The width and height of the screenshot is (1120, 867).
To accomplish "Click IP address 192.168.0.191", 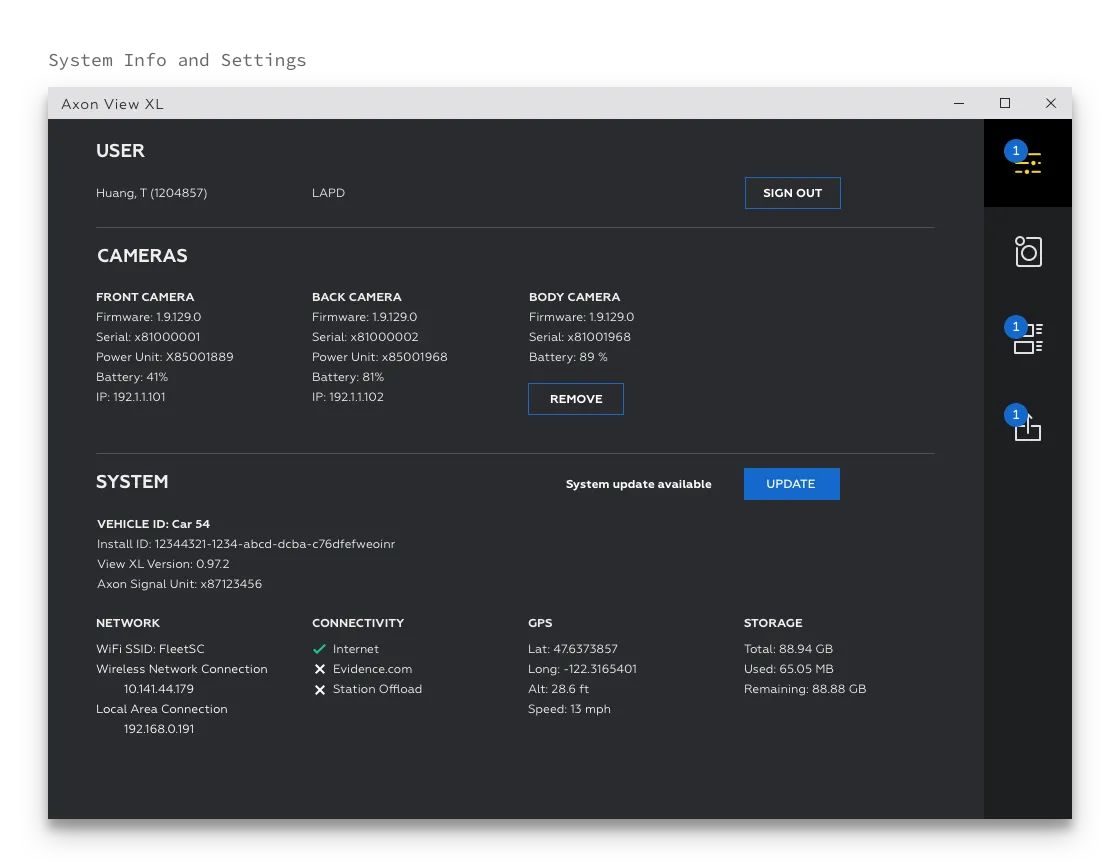I will 159,728.
